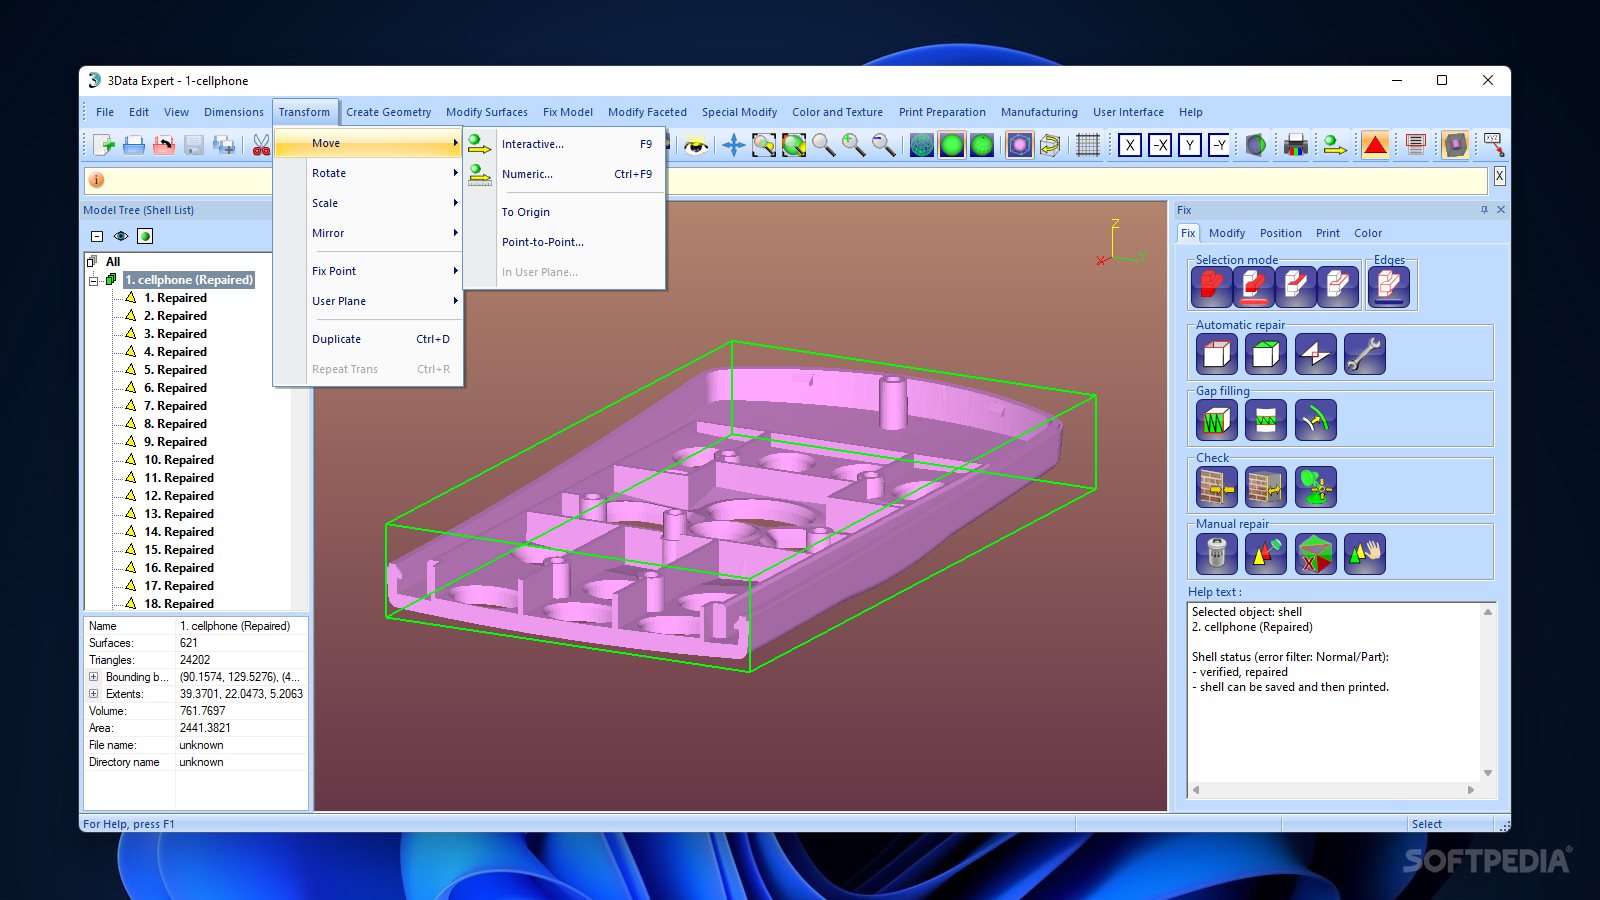Choose Numeric... move option
This screenshot has height=900, width=1600.
pos(565,174)
